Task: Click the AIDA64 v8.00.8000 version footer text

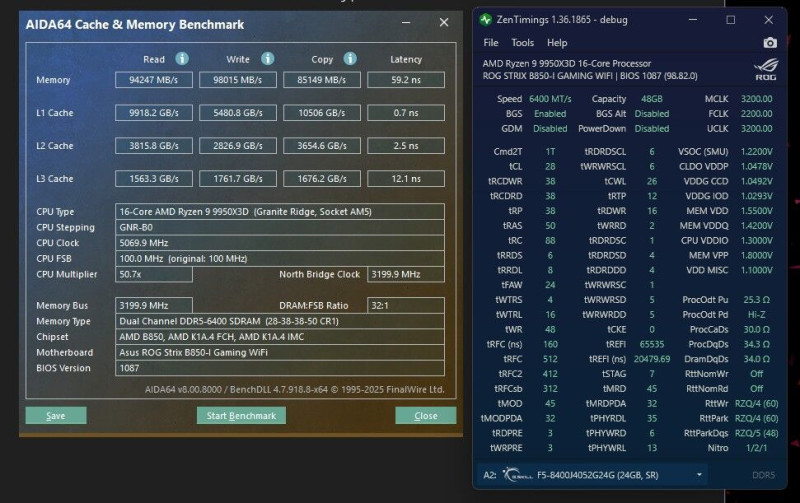Action: point(294,389)
